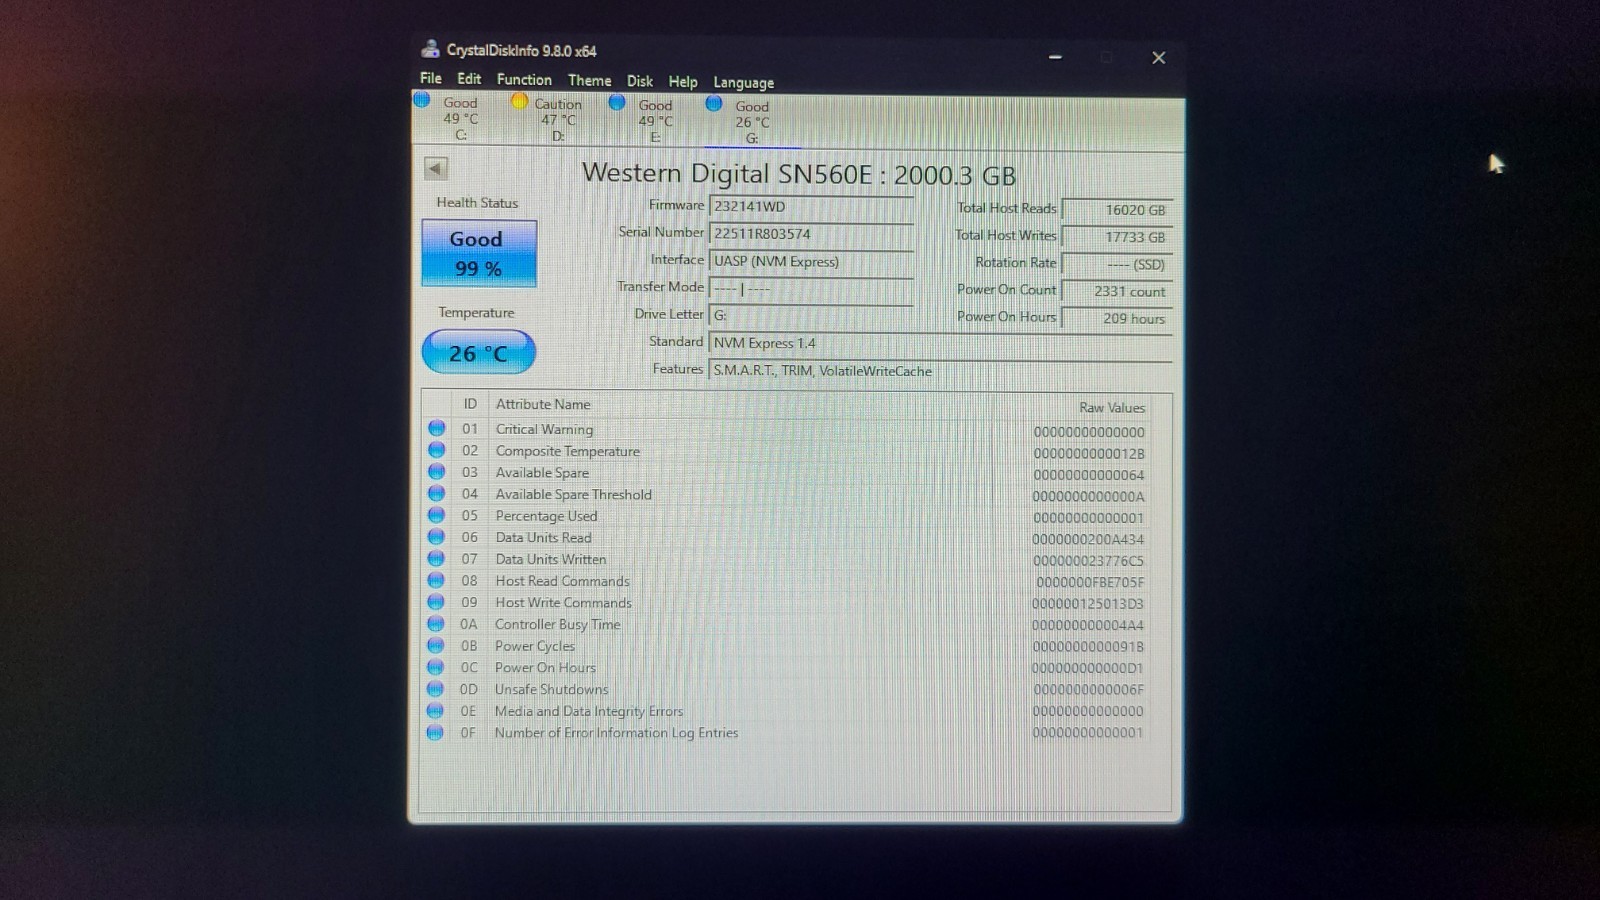1600x900 pixels.
Task: Click the status orb beside Critical Warning
Action: point(436,428)
